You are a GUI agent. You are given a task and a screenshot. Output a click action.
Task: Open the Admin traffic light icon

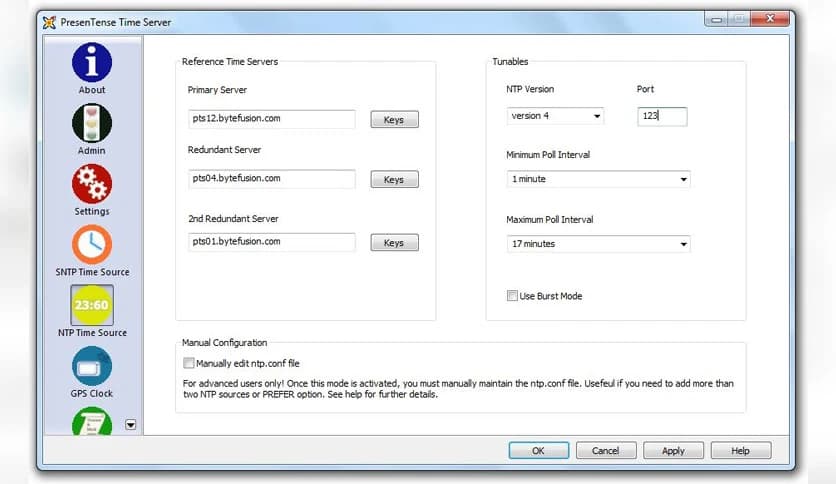point(92,123)
